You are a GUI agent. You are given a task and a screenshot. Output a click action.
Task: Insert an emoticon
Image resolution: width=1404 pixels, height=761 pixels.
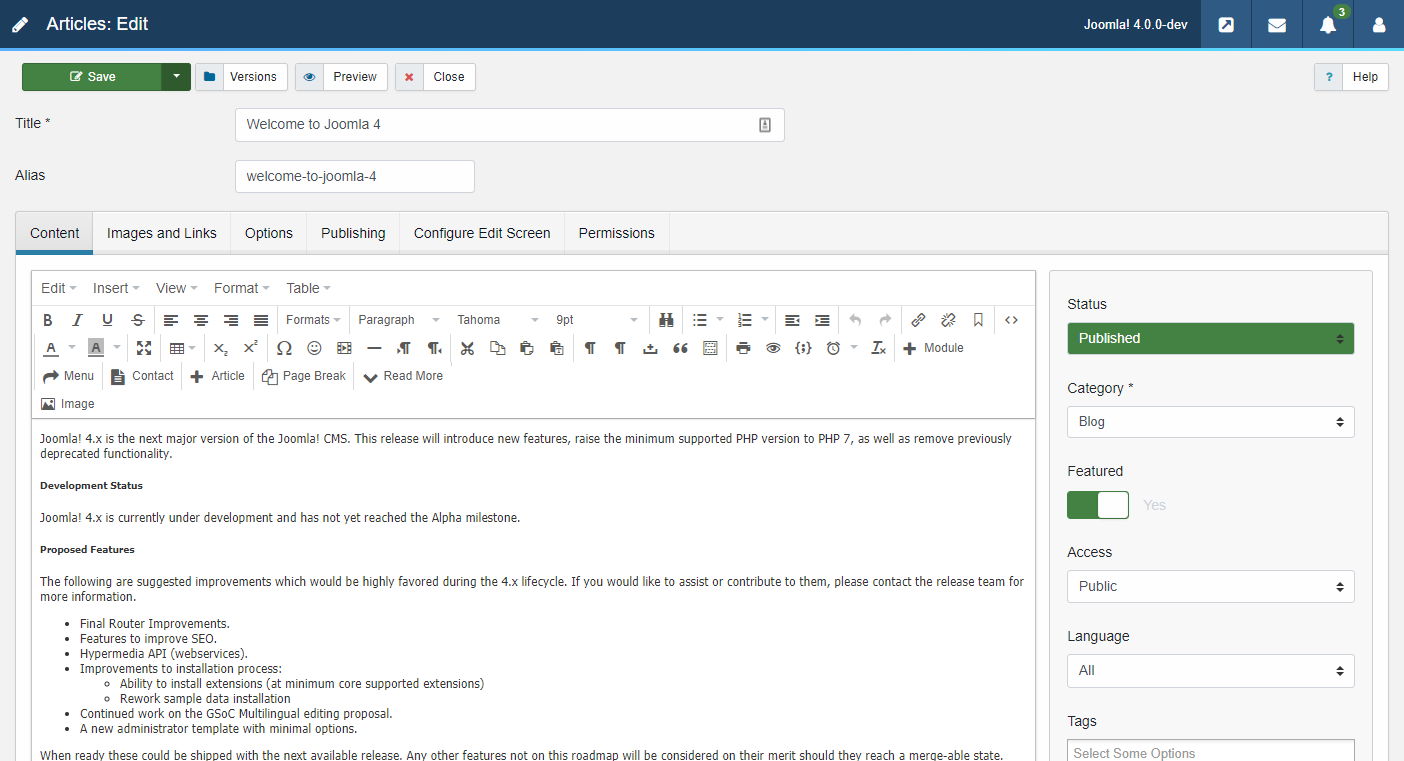pos(314,348)
